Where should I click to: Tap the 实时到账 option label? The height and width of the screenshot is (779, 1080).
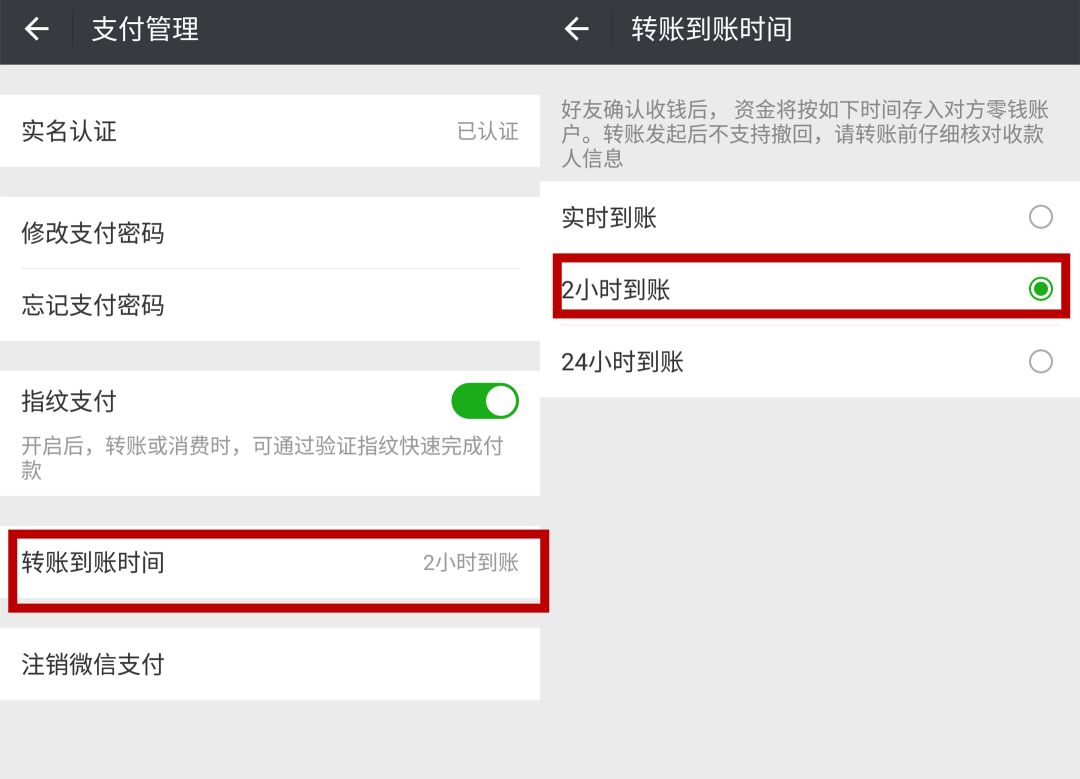[x=609, y=218]
